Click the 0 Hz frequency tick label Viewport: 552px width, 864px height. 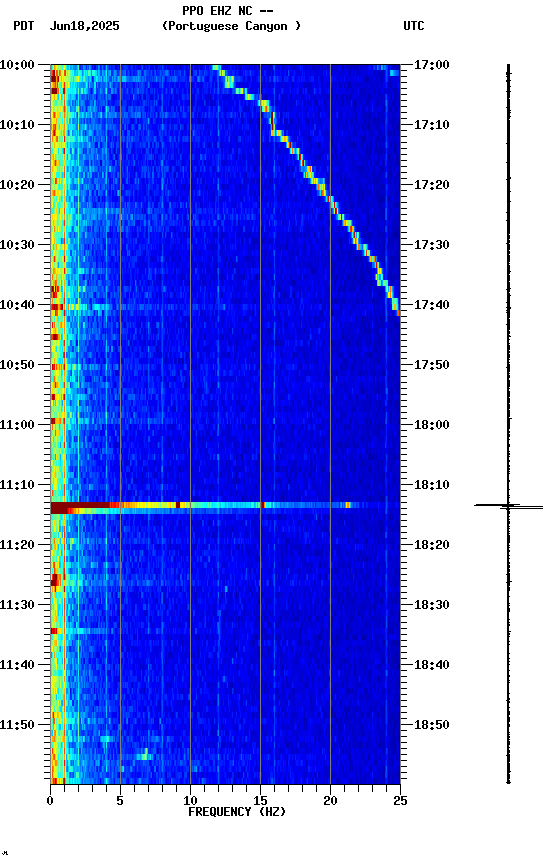(x=51, y=801)
